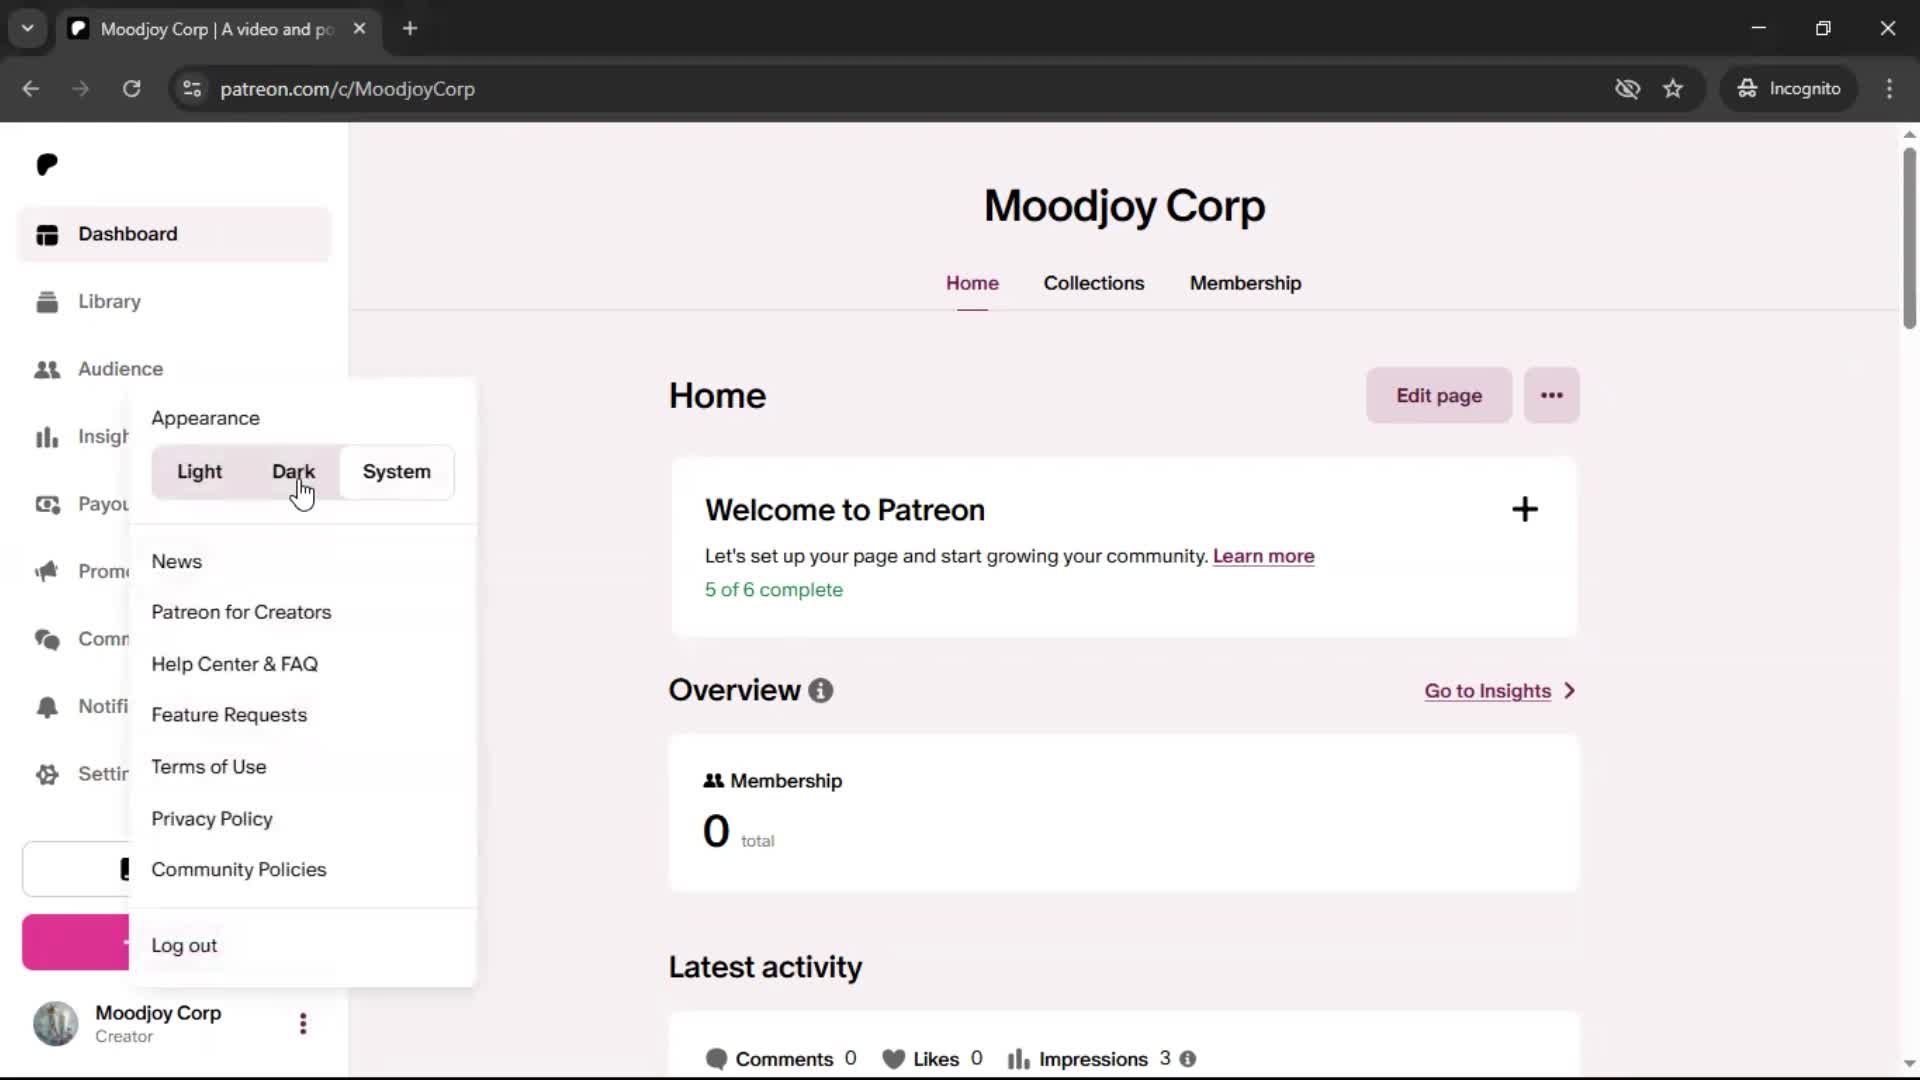The image size is (1920, 1080).
Task: Open Privacy Policy menu entry
Action: click(x=212, y=819)
